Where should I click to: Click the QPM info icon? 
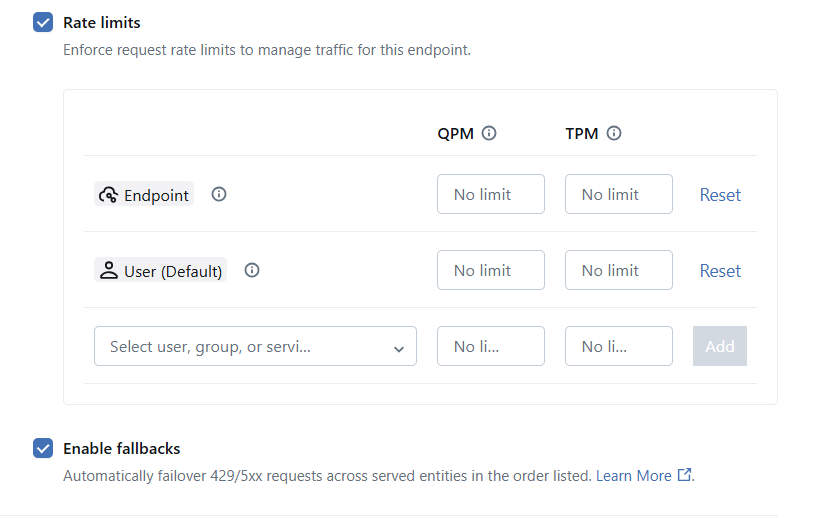[x=489, y=134]
